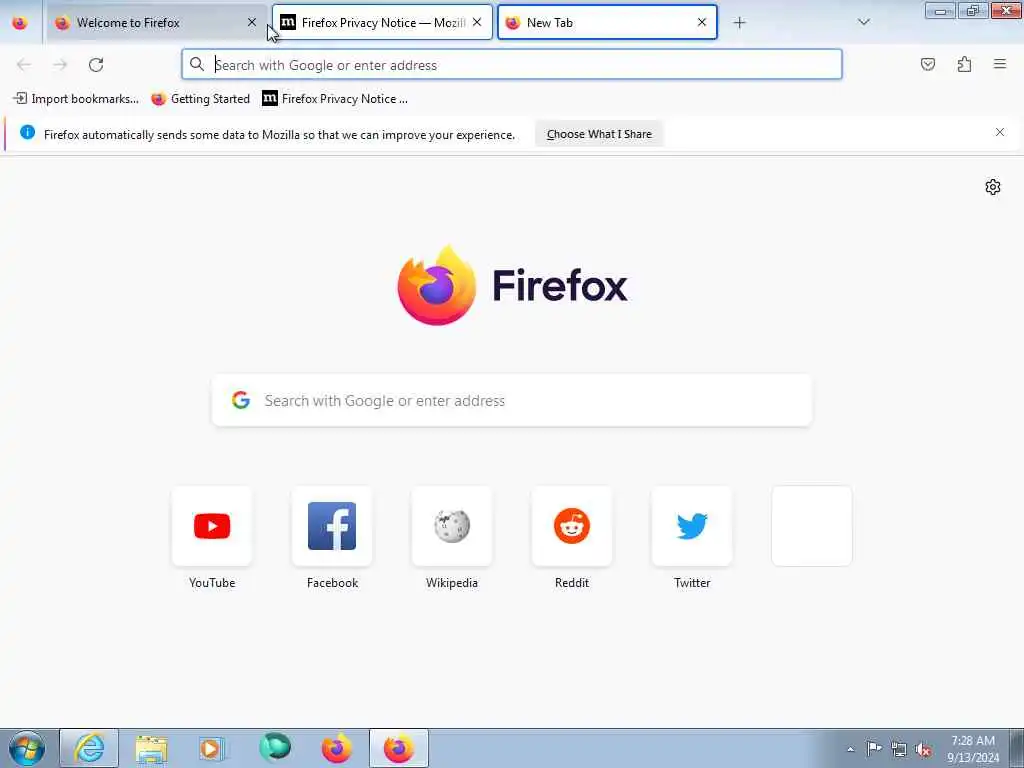The image size is (1024, 768).
Task: Close the New Tab tab
Action: (701, 22)
